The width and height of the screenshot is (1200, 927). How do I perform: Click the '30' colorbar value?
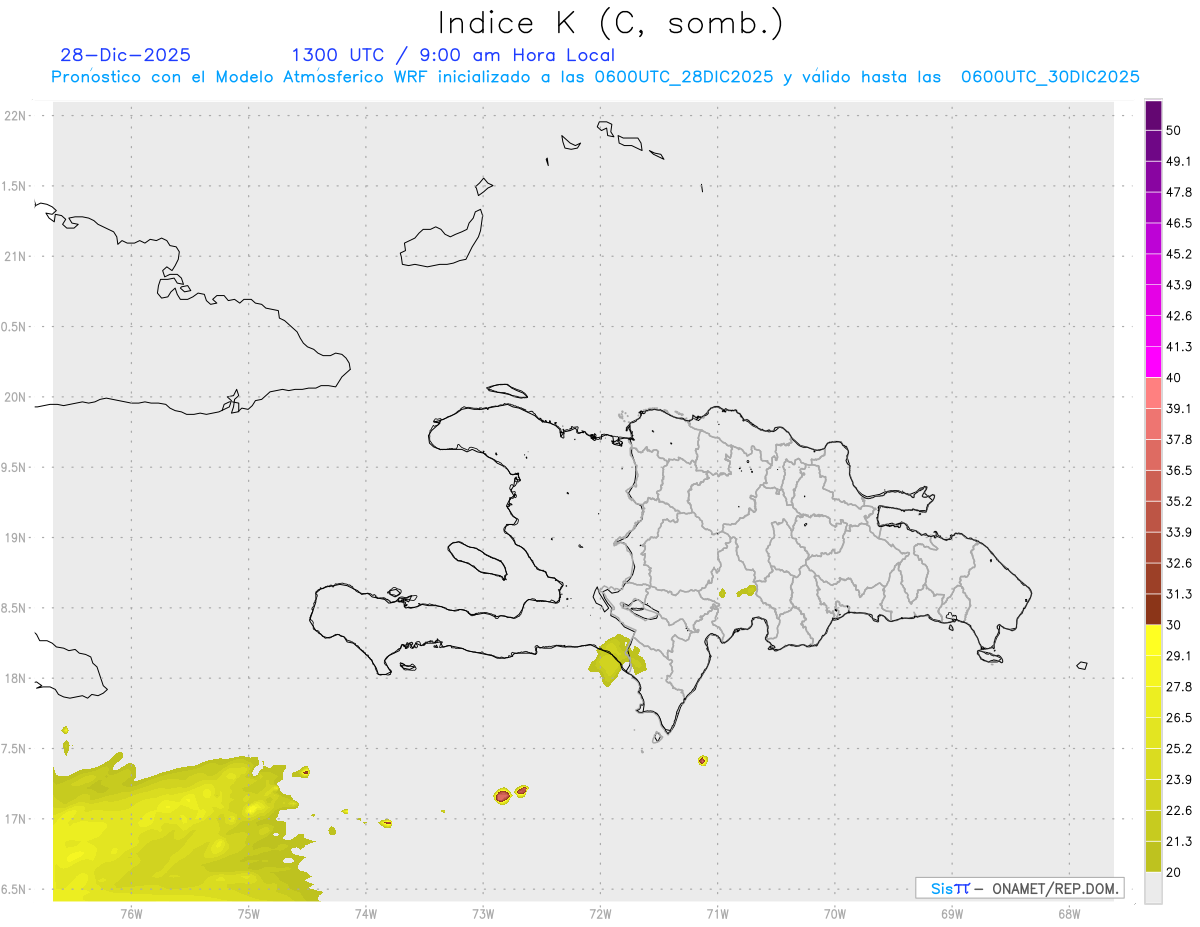pos(1175,625)
